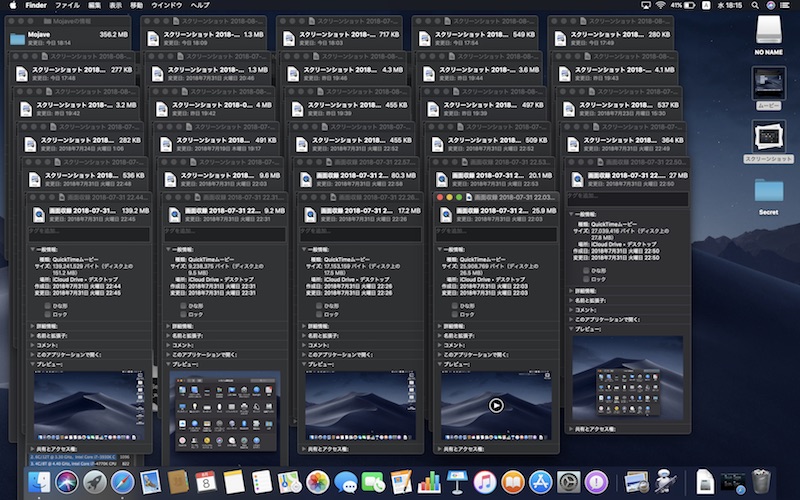
Task: Open App Store icon in Dock
Action: 540,482
